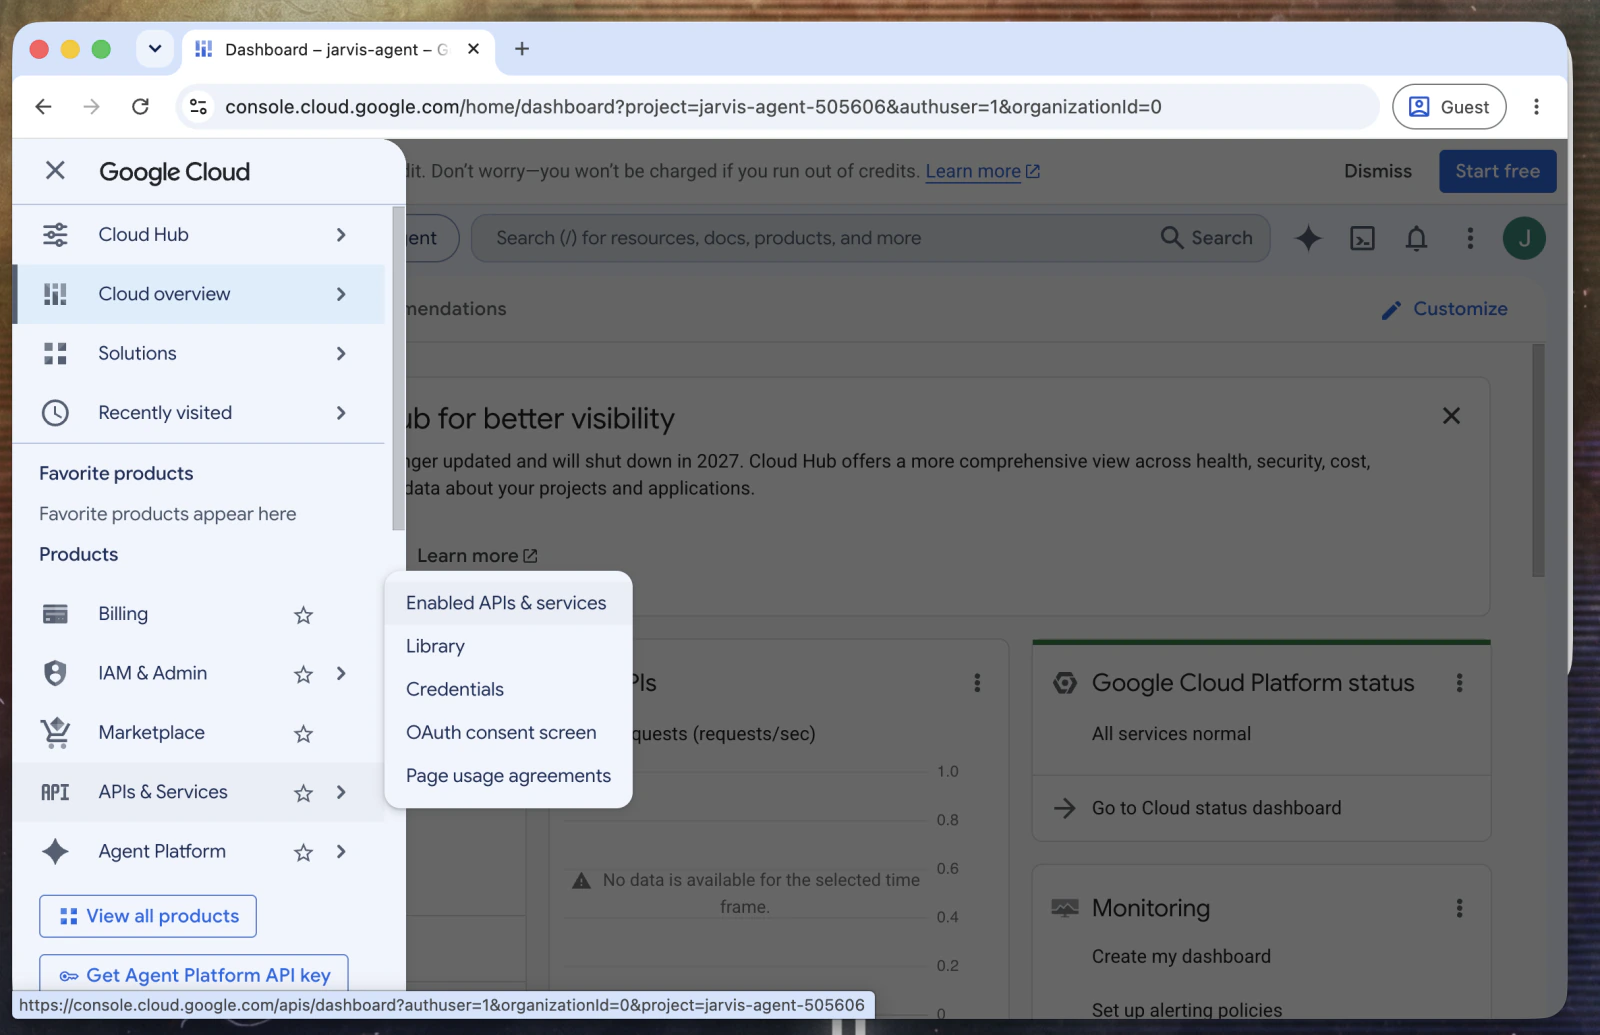Select Enabled APIs & services
The image size is (1600, 1035).
pyautogui.click(x=508, y=603)
